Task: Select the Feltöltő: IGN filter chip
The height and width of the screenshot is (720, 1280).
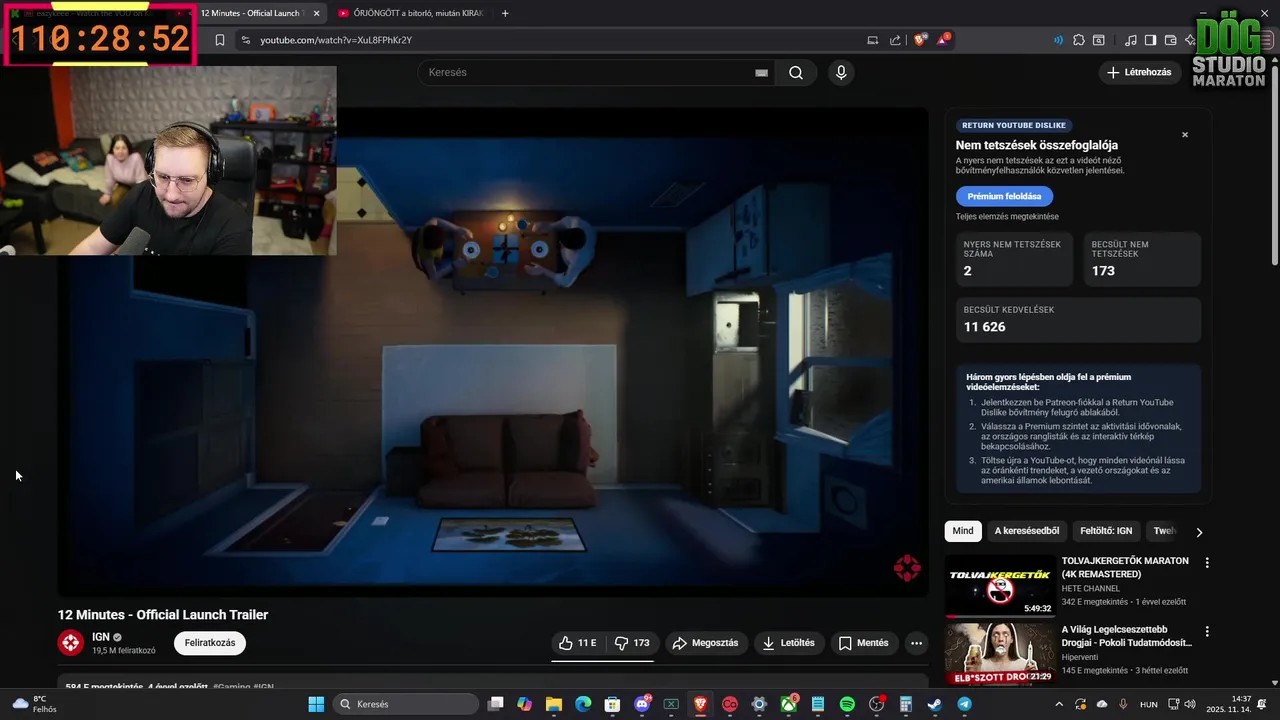Action: tap(1106, 531)
